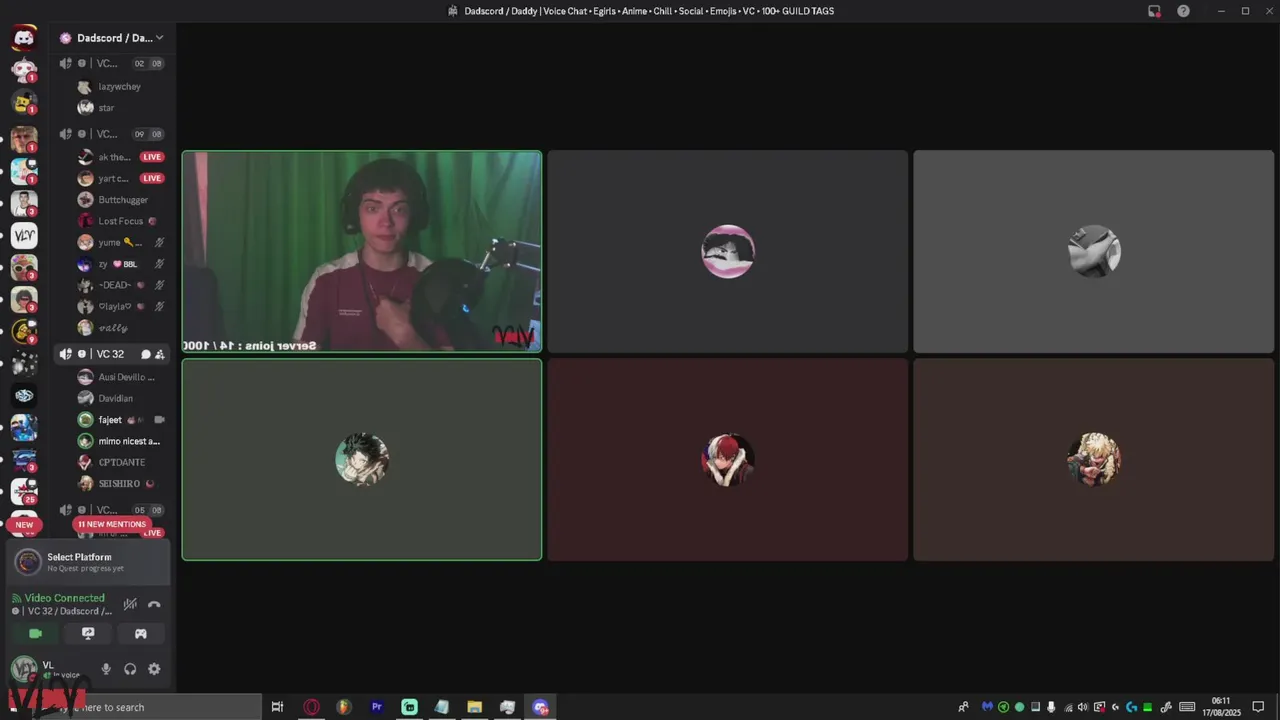Disconnect from the voice call

coord(154,604)
